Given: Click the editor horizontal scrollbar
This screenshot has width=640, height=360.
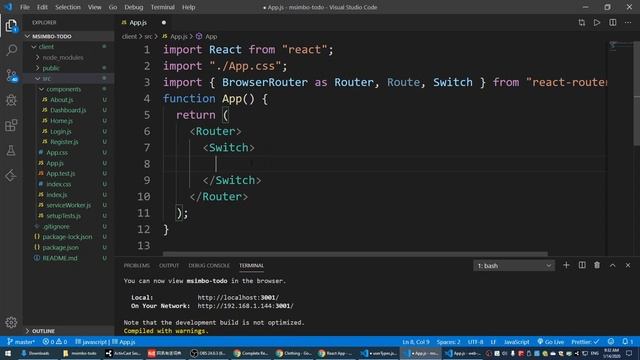Looking at the screenshot, I should pyautogui.click(x=355, y=254).
